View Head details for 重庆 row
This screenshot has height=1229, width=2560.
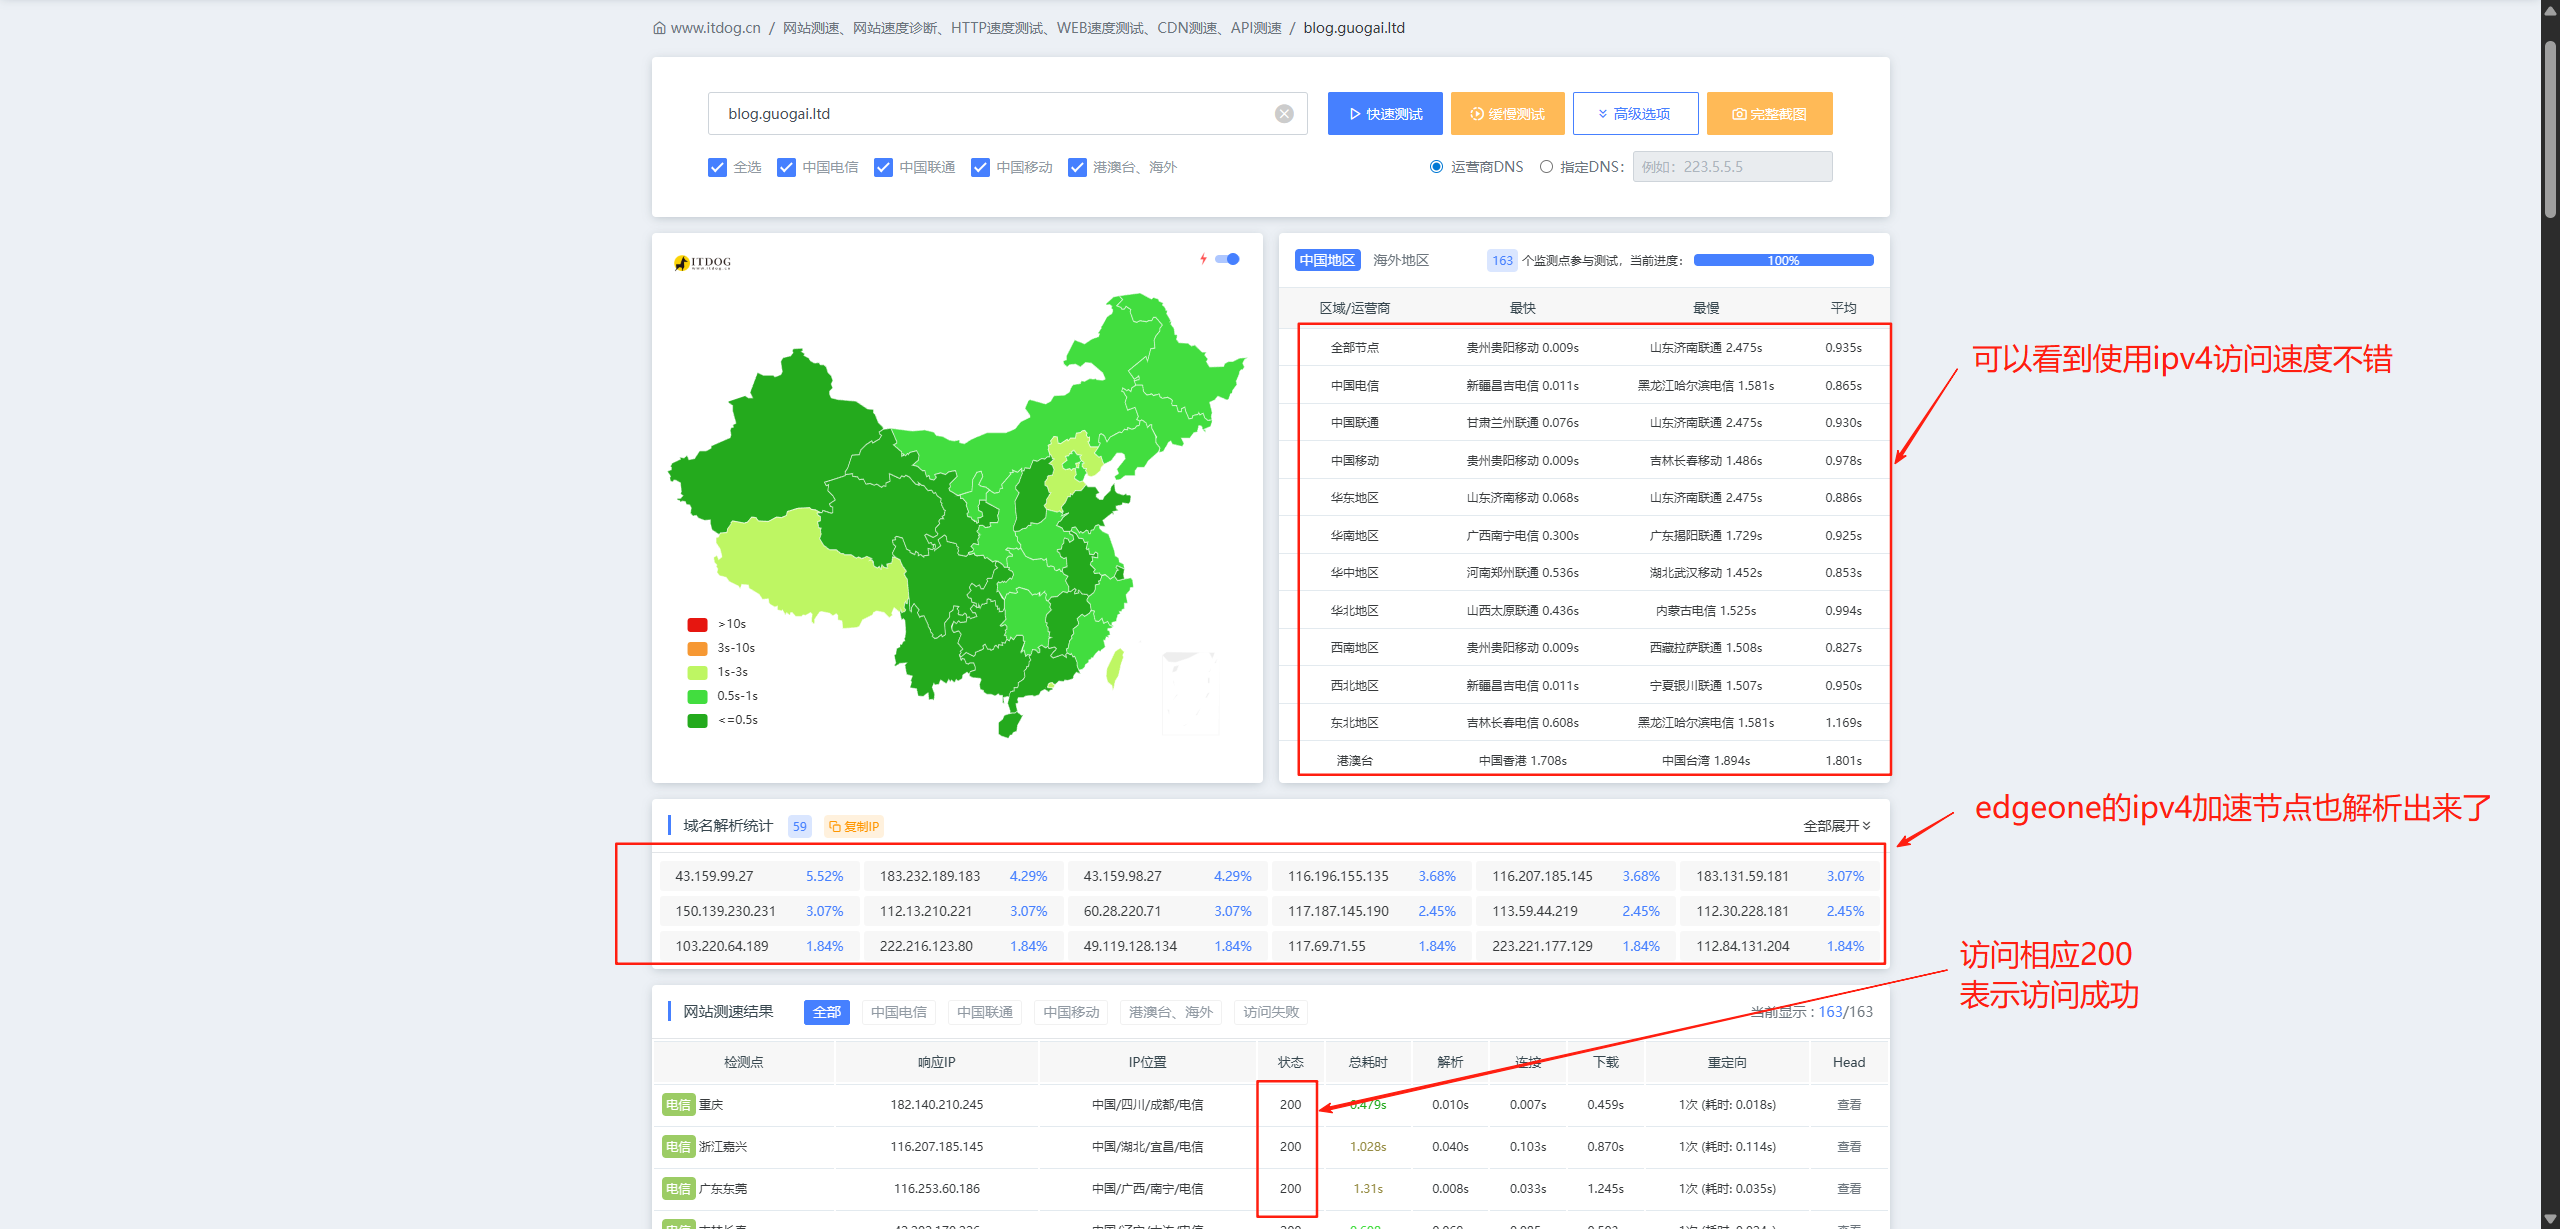[1848, 1105]
